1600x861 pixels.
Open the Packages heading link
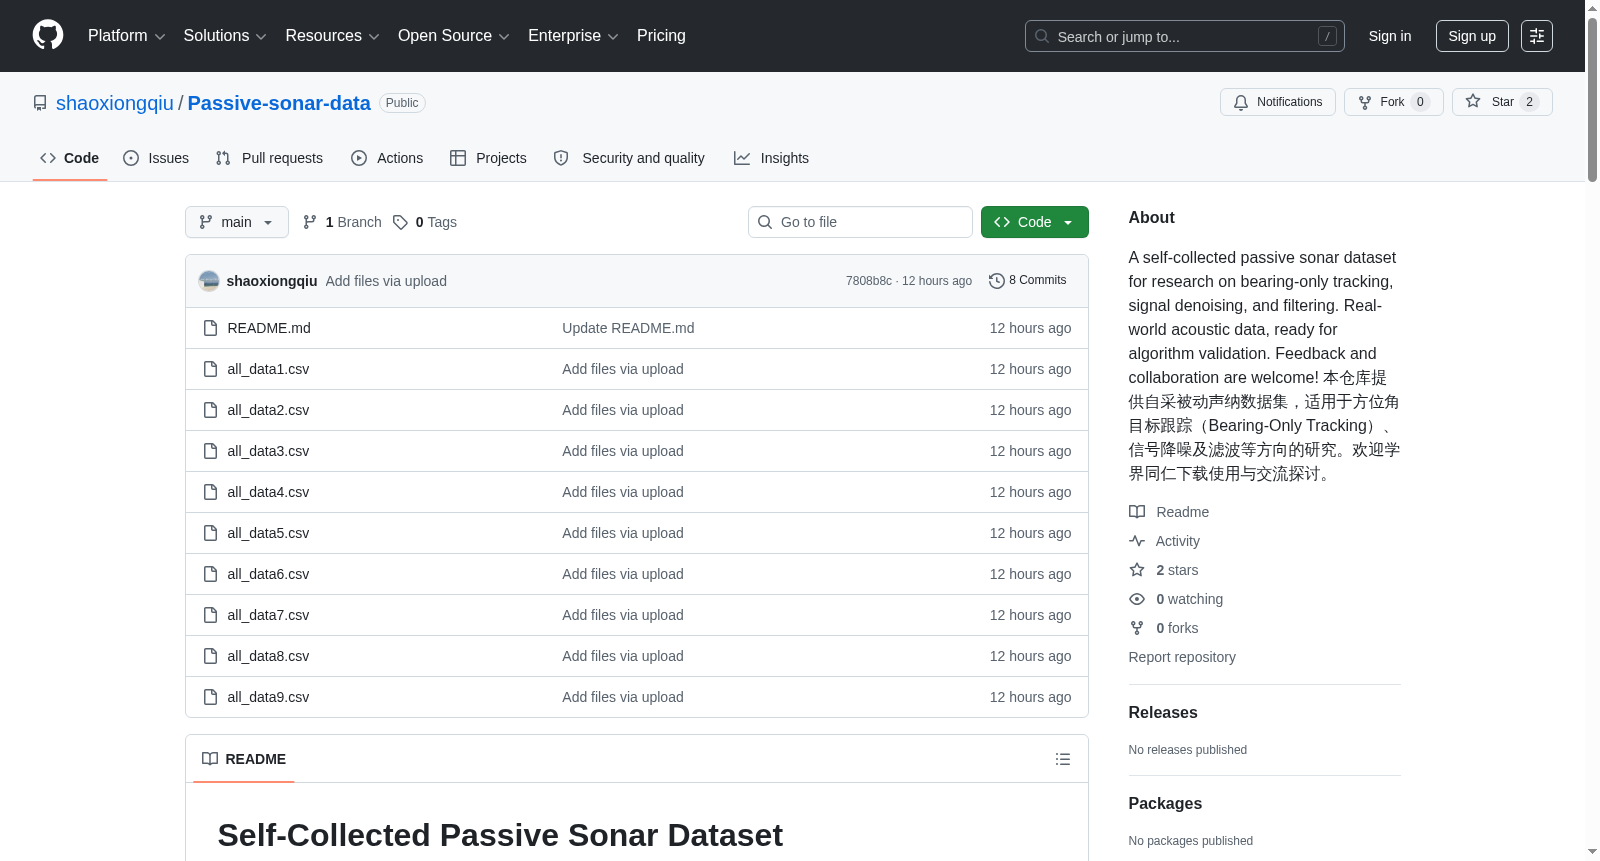coord(1165,804)
